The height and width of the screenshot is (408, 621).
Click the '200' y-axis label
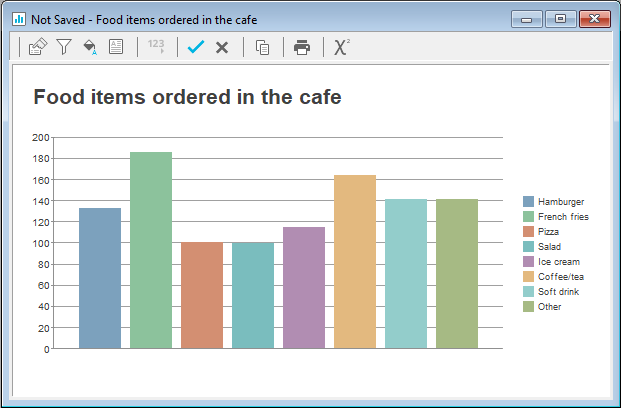[40, 137]
